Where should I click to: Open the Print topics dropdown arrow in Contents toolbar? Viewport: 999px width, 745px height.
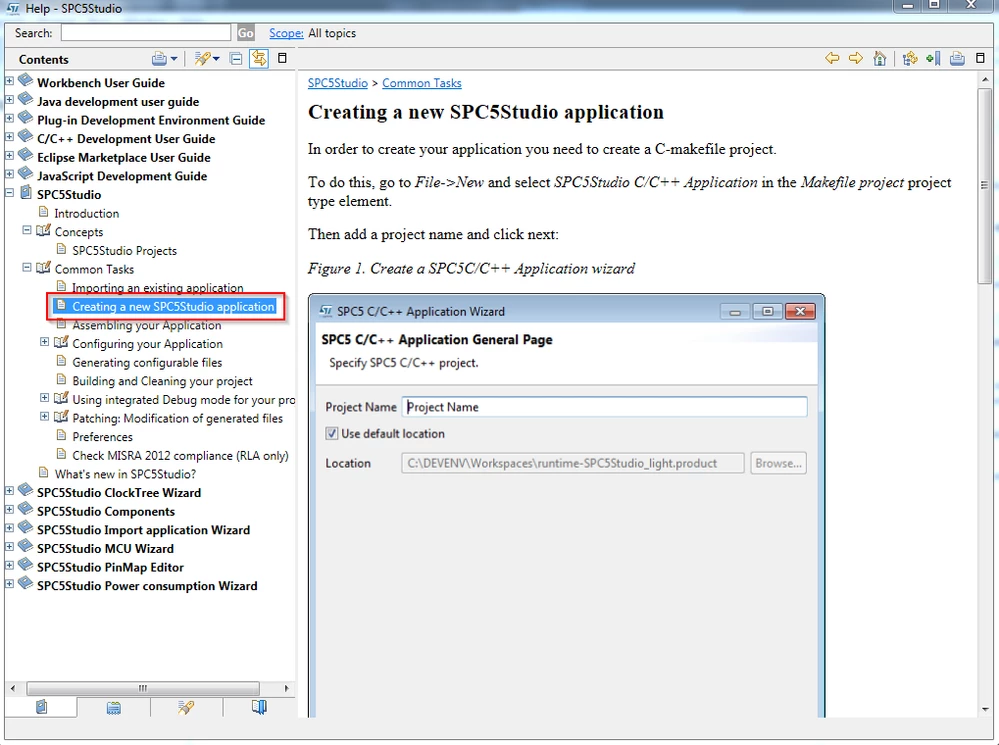(x=174, y=59)
